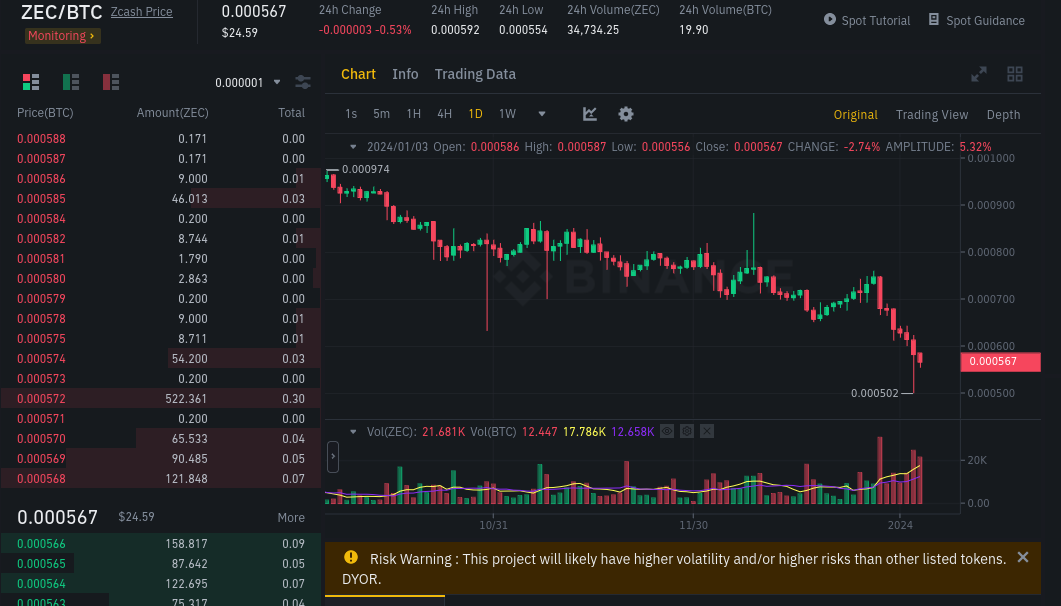
Task: Open the technical indicators icon
Action: coord(590,114)
